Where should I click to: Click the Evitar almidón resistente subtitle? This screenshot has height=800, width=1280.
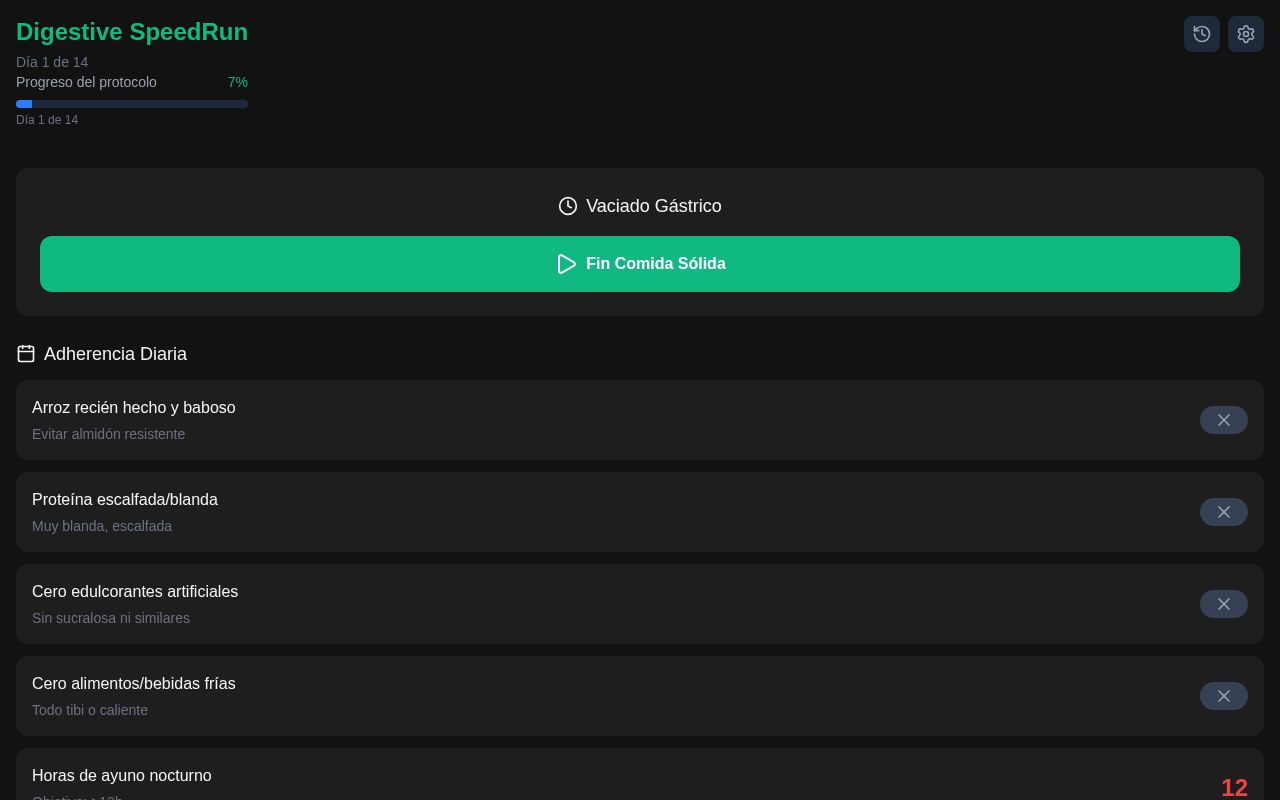tap(108, 434)
